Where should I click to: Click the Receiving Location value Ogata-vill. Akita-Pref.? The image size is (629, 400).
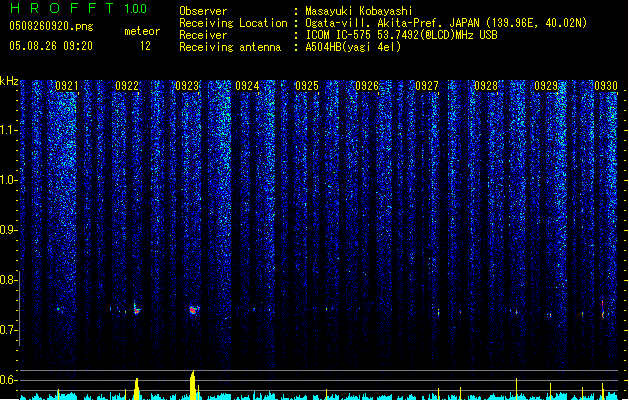pyautogui.click(x=372, y=23)
